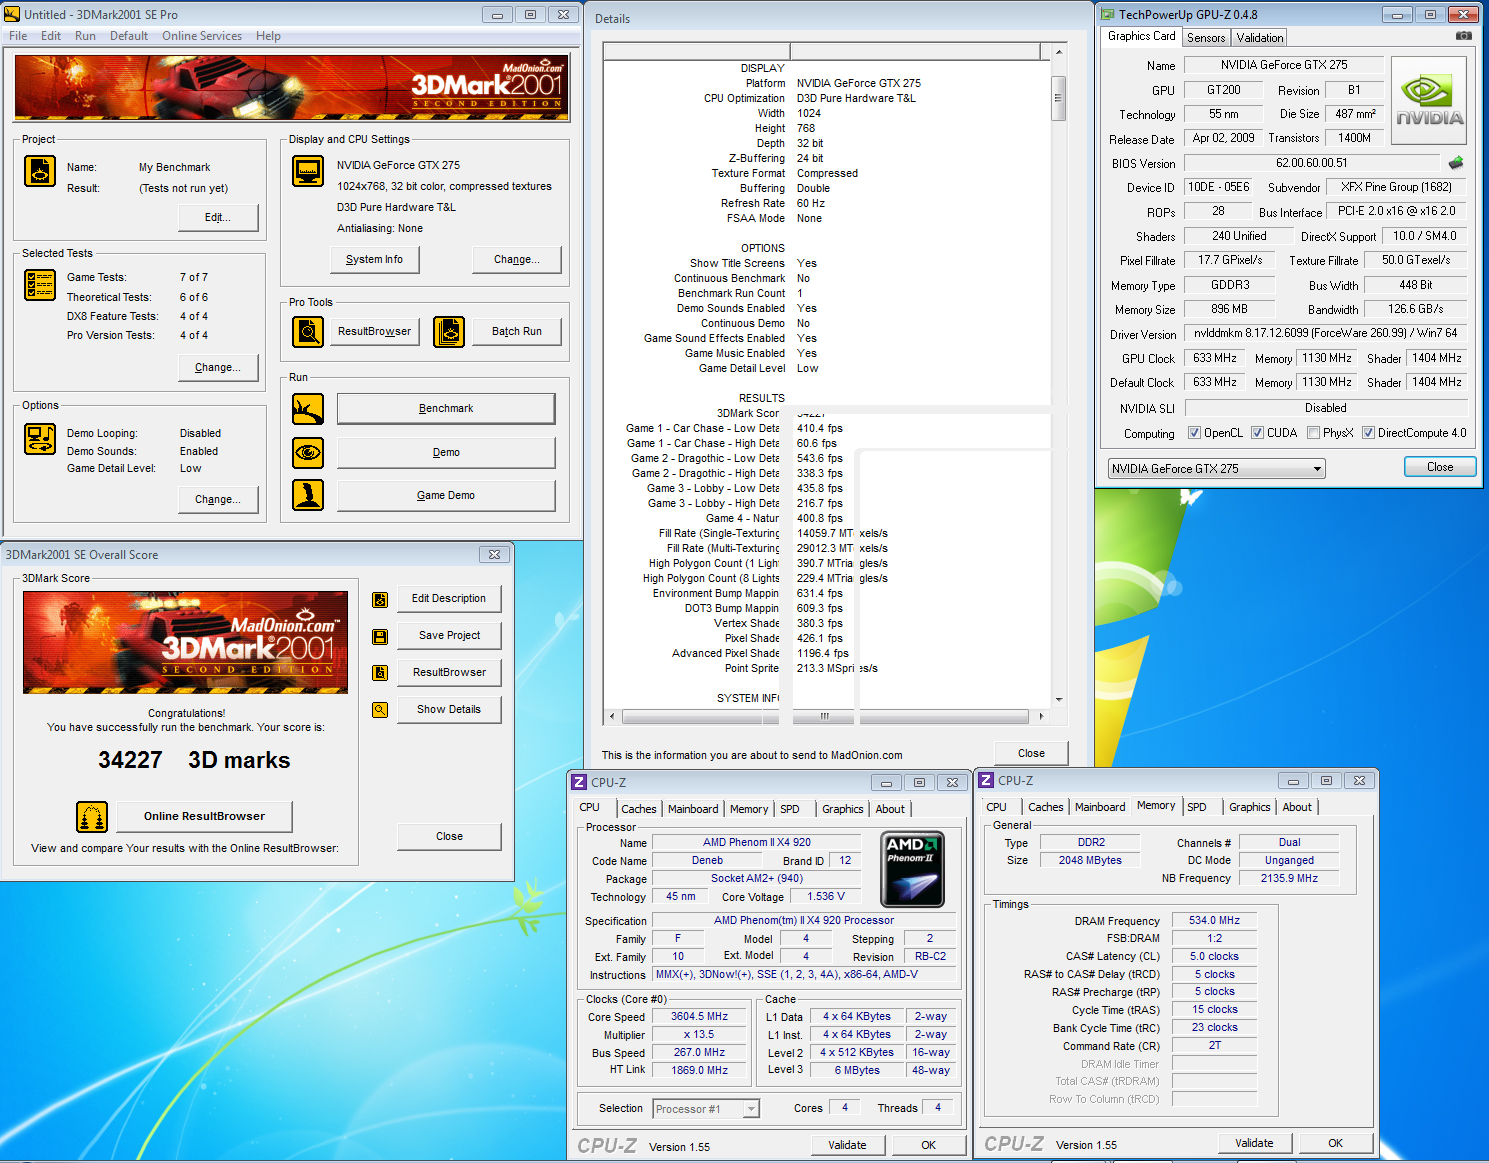Click Validate in the left CPU-Z window
The width and height of the screenshot is (1489, 1163).
[847, 1145]
